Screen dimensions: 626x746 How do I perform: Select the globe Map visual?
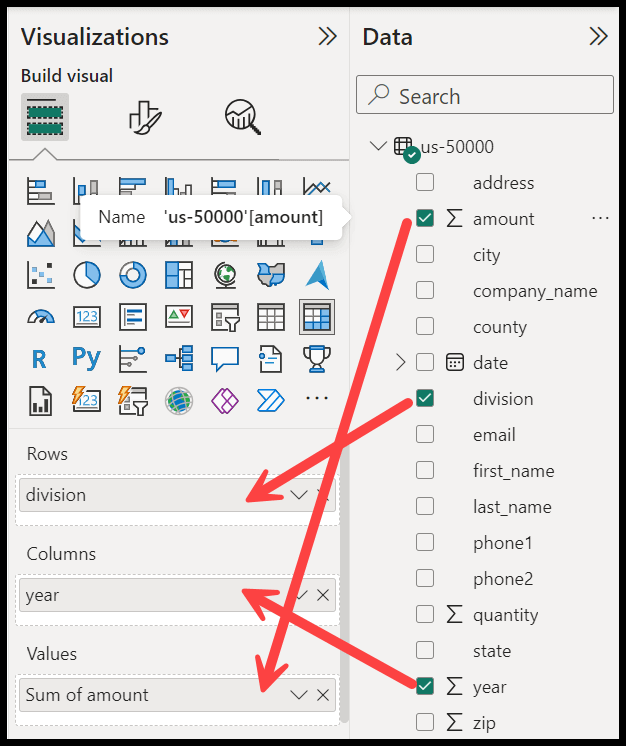[x=225, y=275]
